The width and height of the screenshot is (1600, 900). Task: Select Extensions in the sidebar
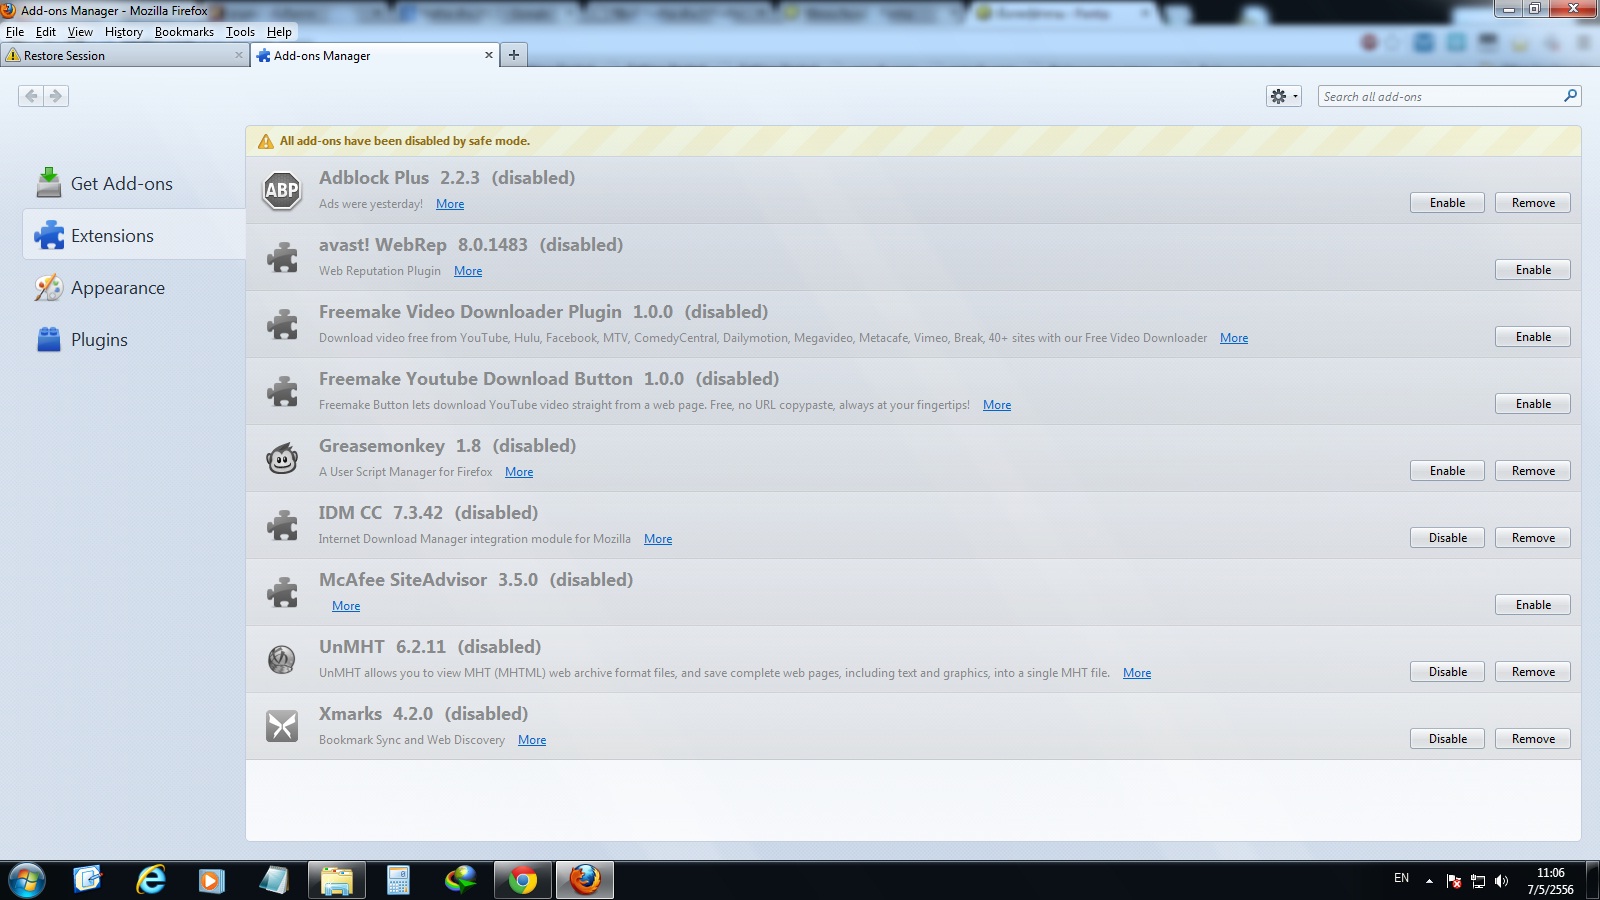click(134, 235)
